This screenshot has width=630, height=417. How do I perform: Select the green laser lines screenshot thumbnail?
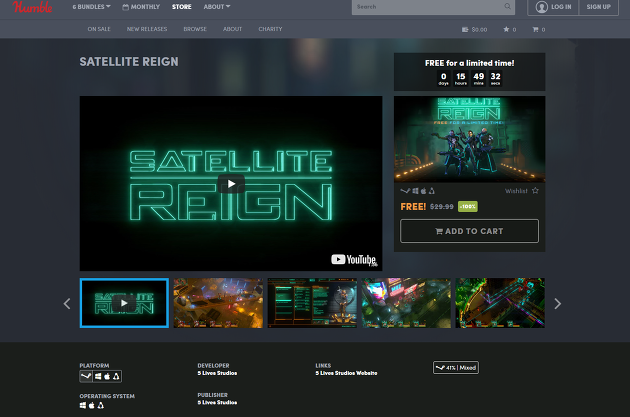pyautogui.click(x=500, y=303)
